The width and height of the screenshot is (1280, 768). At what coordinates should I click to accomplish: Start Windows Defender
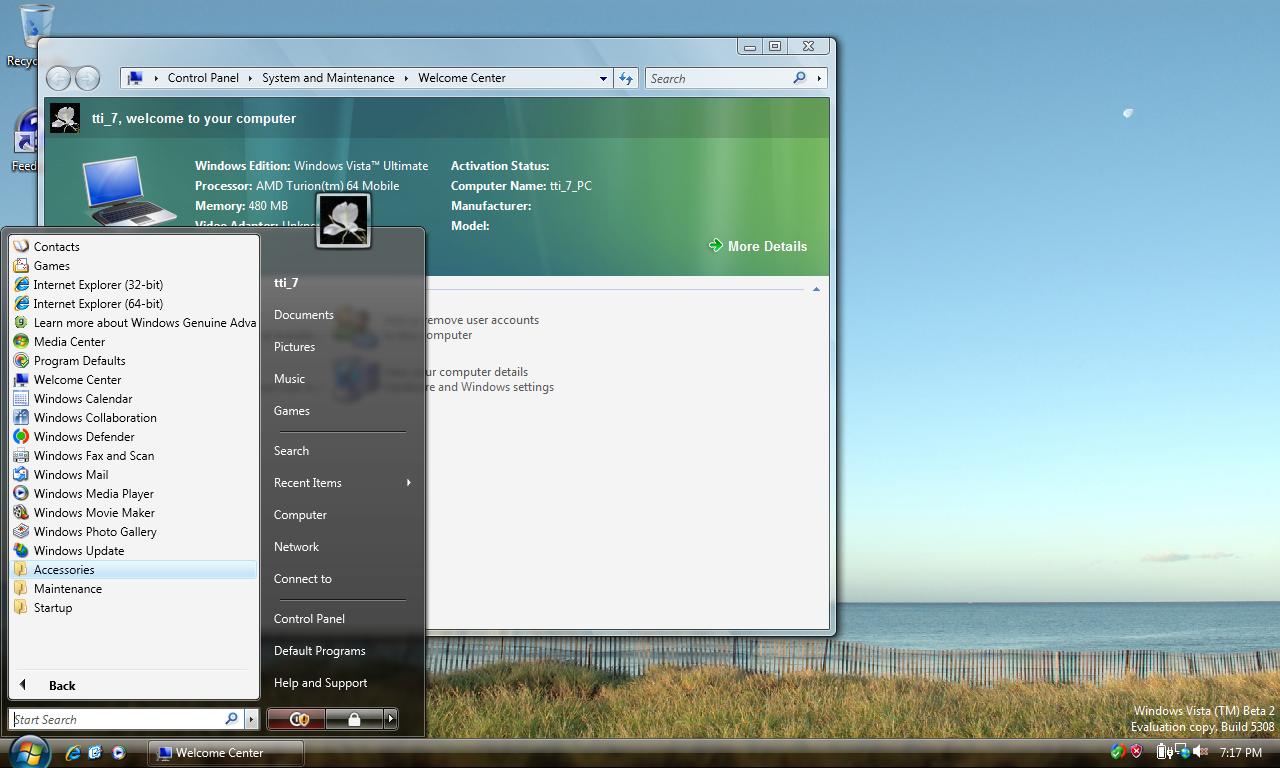coord(134,437)
